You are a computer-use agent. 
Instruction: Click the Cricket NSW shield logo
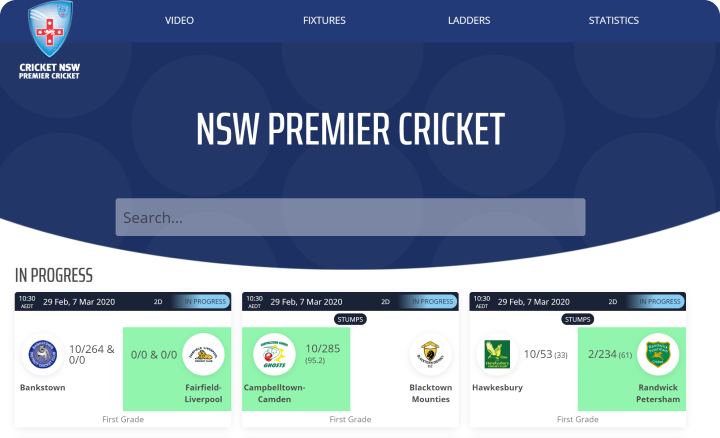pyautogui.click(x=50, y=29)
